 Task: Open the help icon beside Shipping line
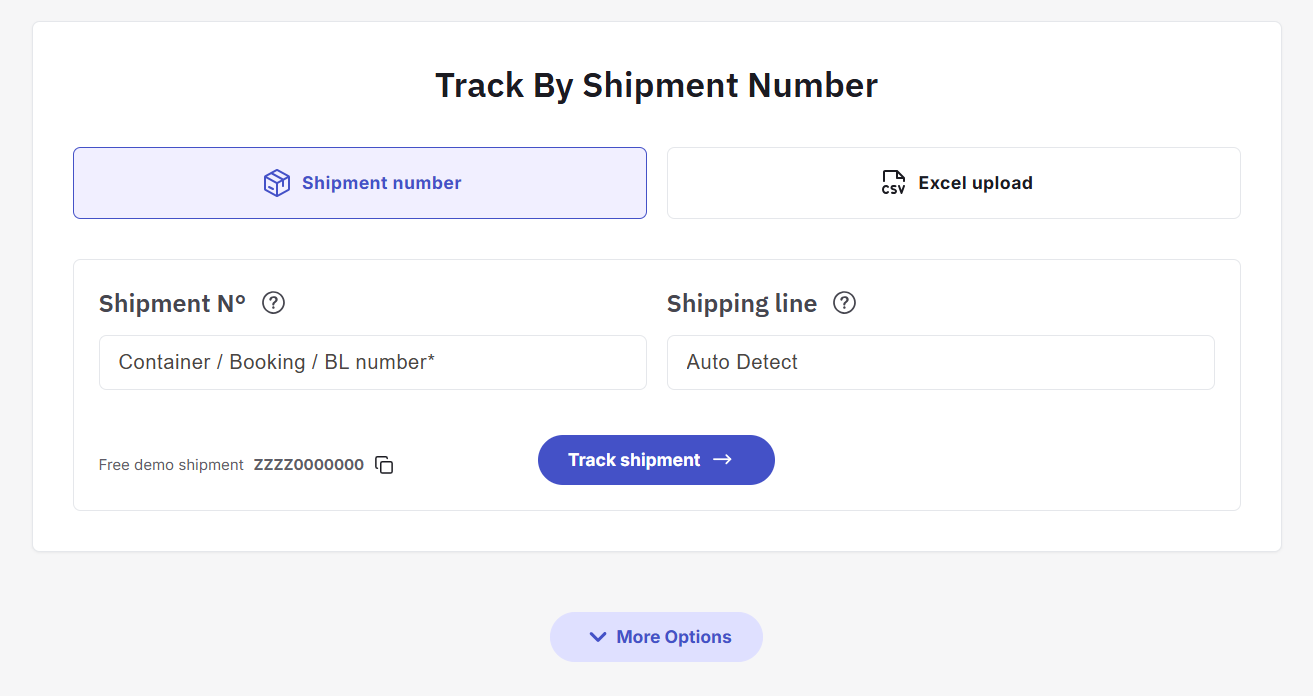pos(844,303)
